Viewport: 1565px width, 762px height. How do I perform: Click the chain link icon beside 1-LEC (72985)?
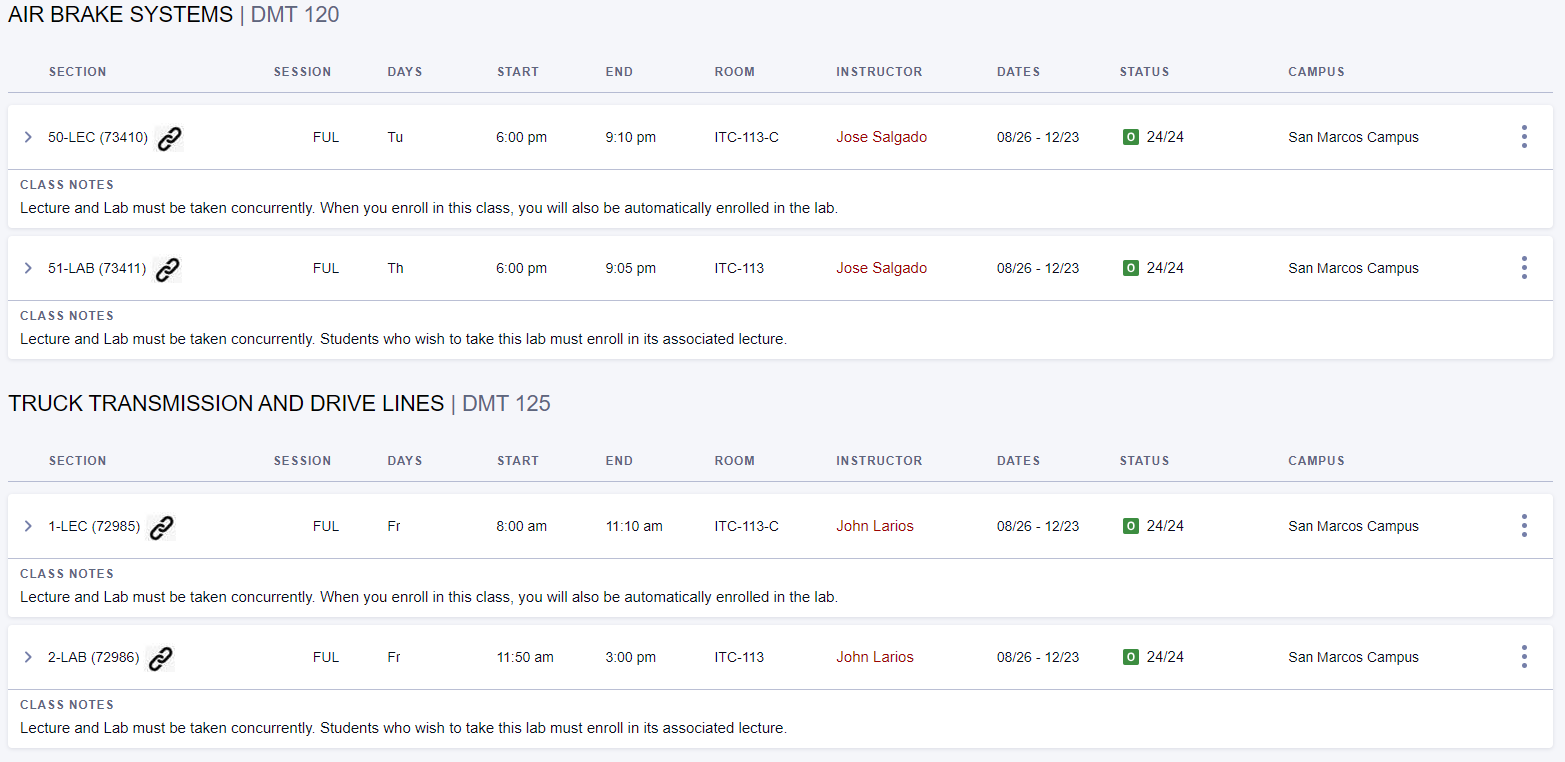coord(162,527)
